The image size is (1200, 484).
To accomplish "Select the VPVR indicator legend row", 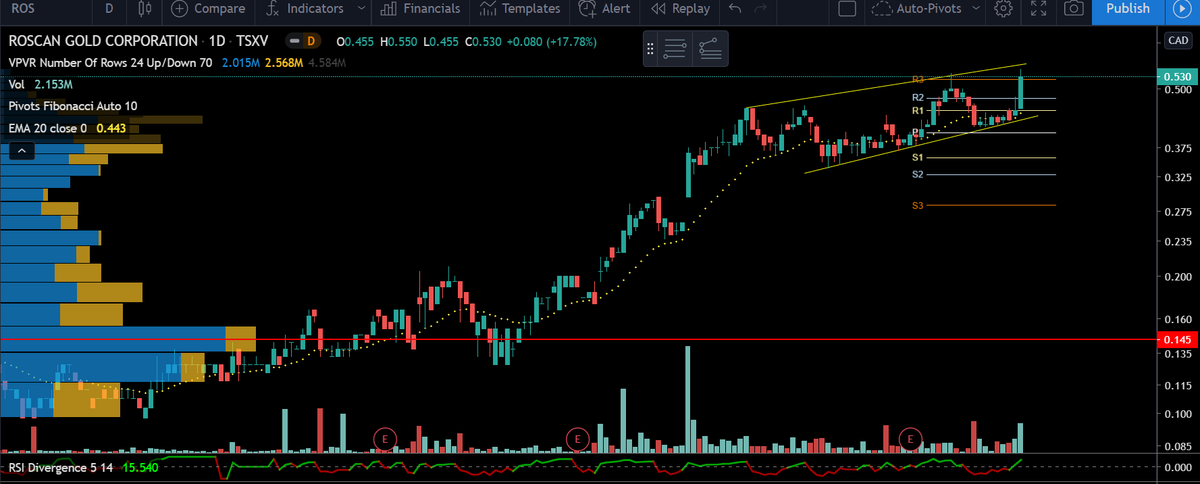I will (177, 63).
